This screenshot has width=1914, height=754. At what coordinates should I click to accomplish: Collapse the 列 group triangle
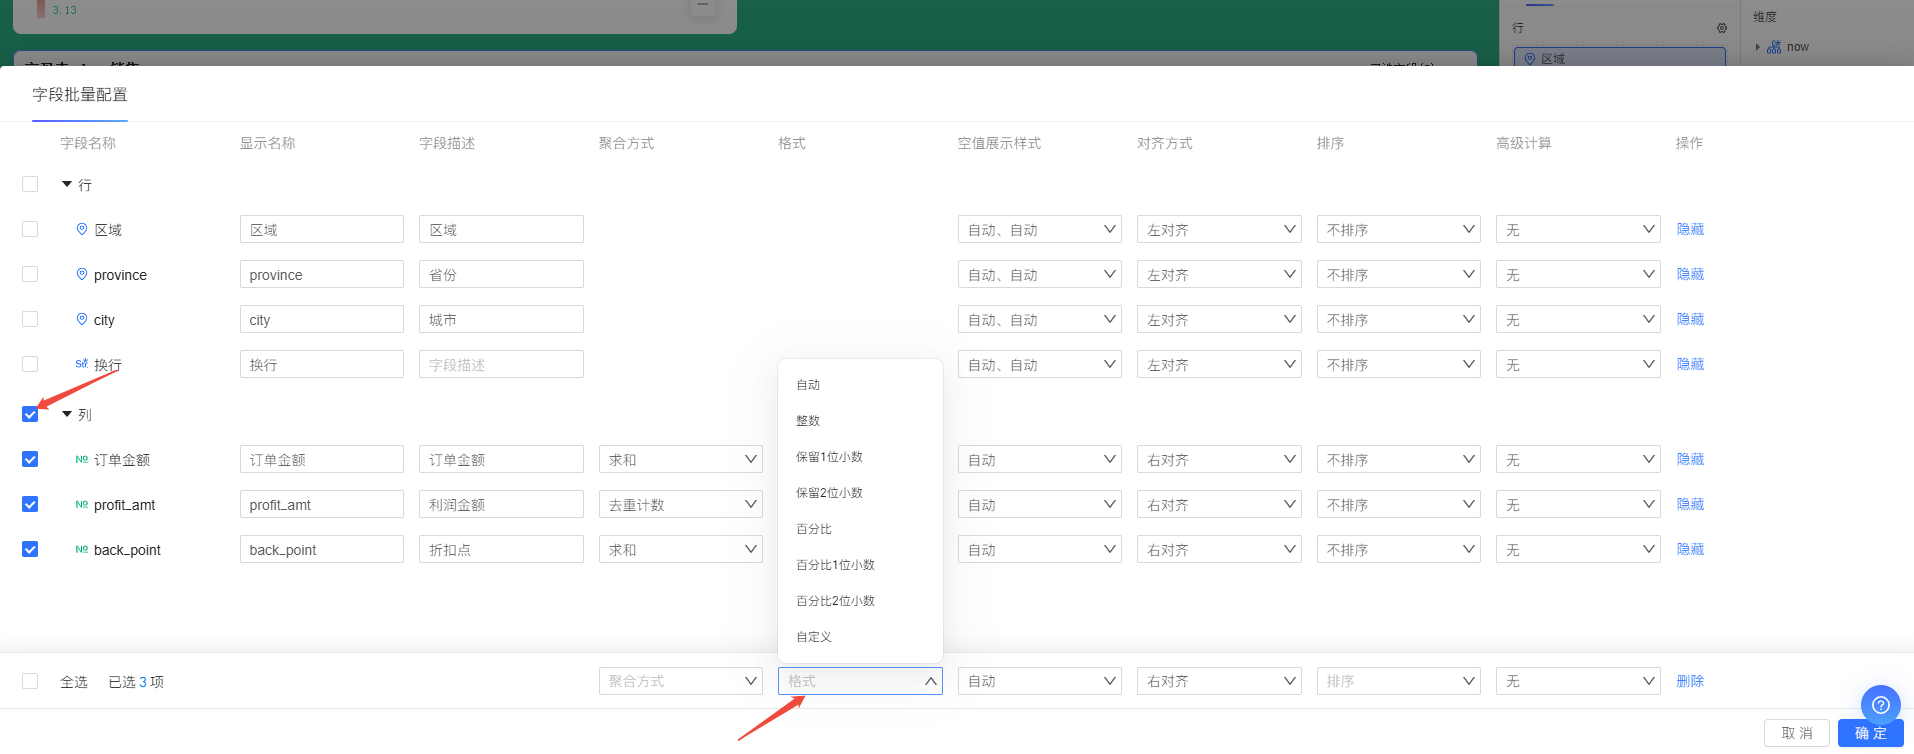tap(67, 414)
